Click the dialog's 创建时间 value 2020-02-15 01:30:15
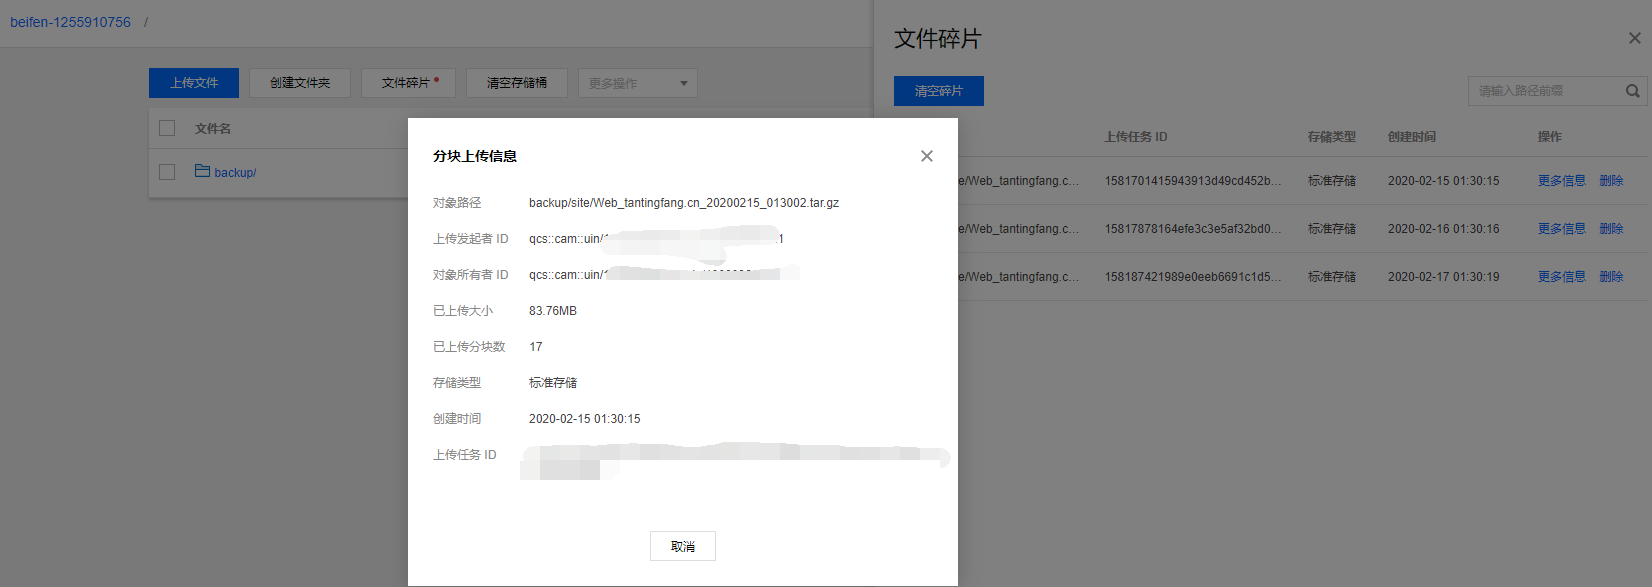The width and height of the screenshot is (1652, 587). click(585, 419)
